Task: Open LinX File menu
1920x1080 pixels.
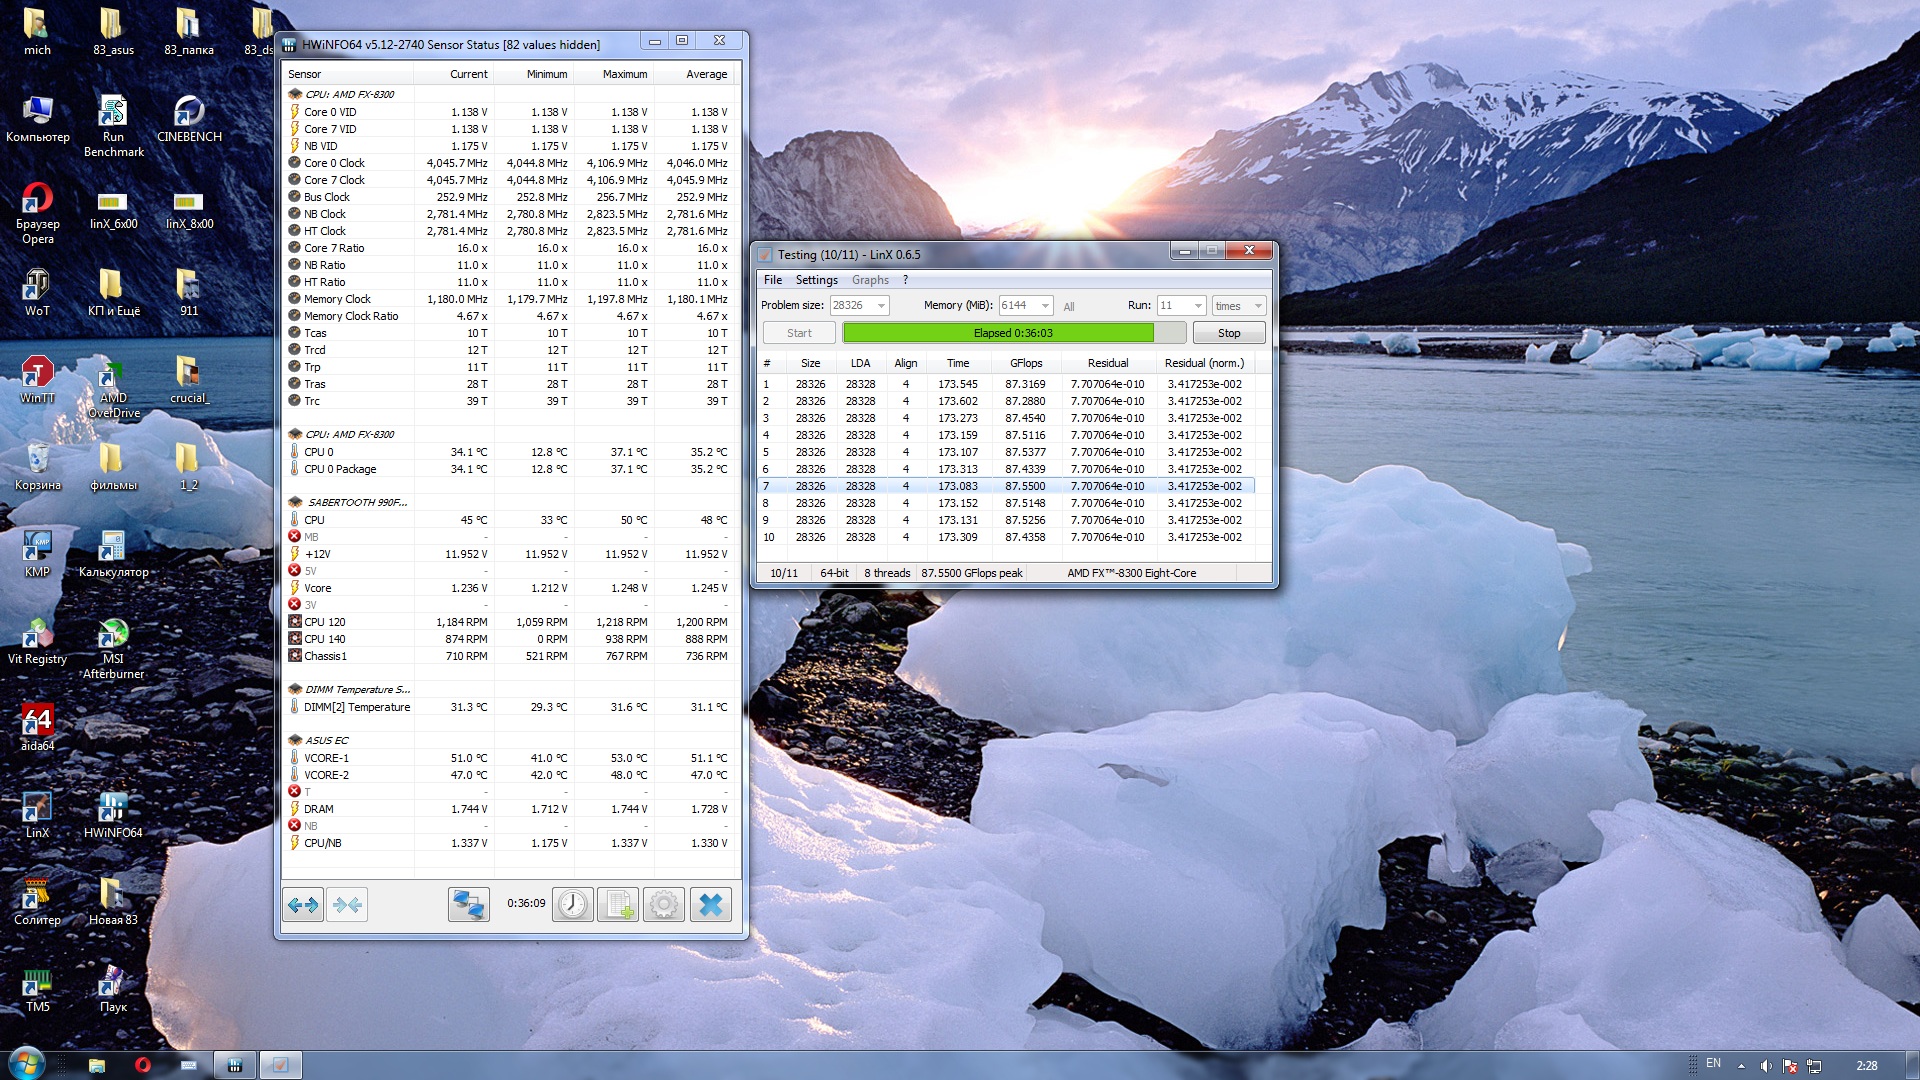Action: pos(773,280)
